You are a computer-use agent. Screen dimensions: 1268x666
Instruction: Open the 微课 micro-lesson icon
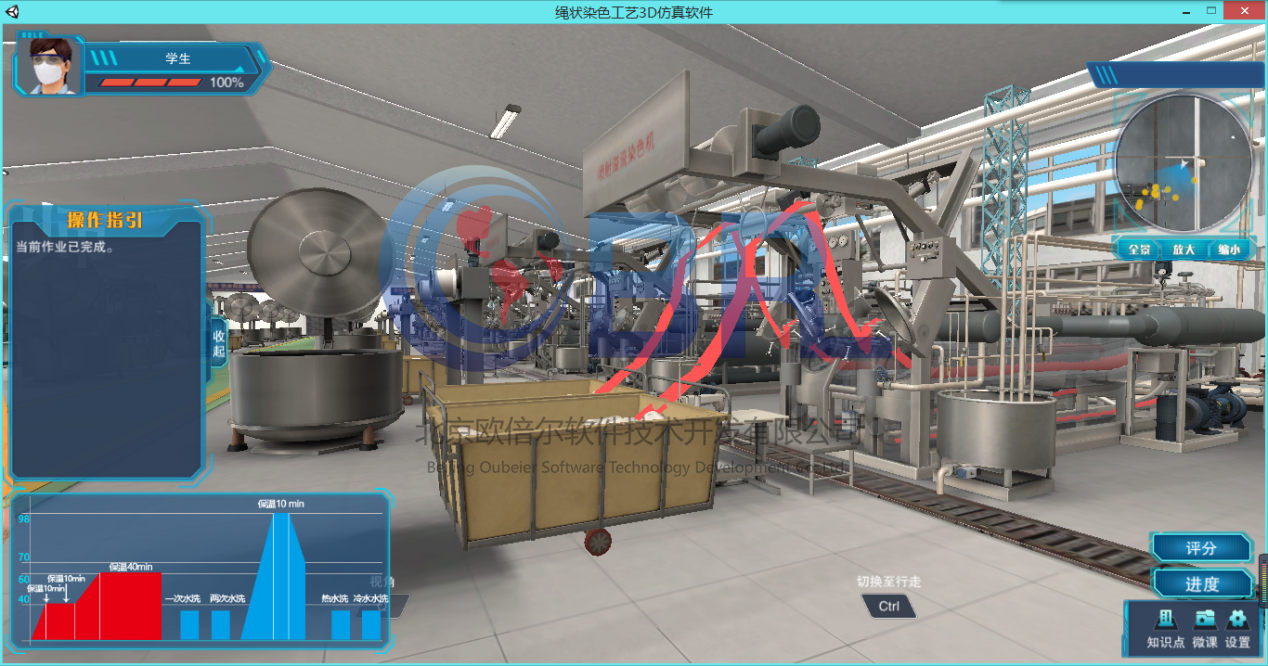tap(1205, 620)
